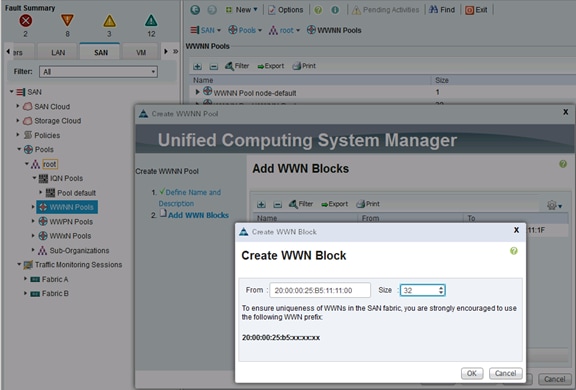
Task: Click the minus icon in Add WWN Blocks toolbar
Action: tap(278, 205)
